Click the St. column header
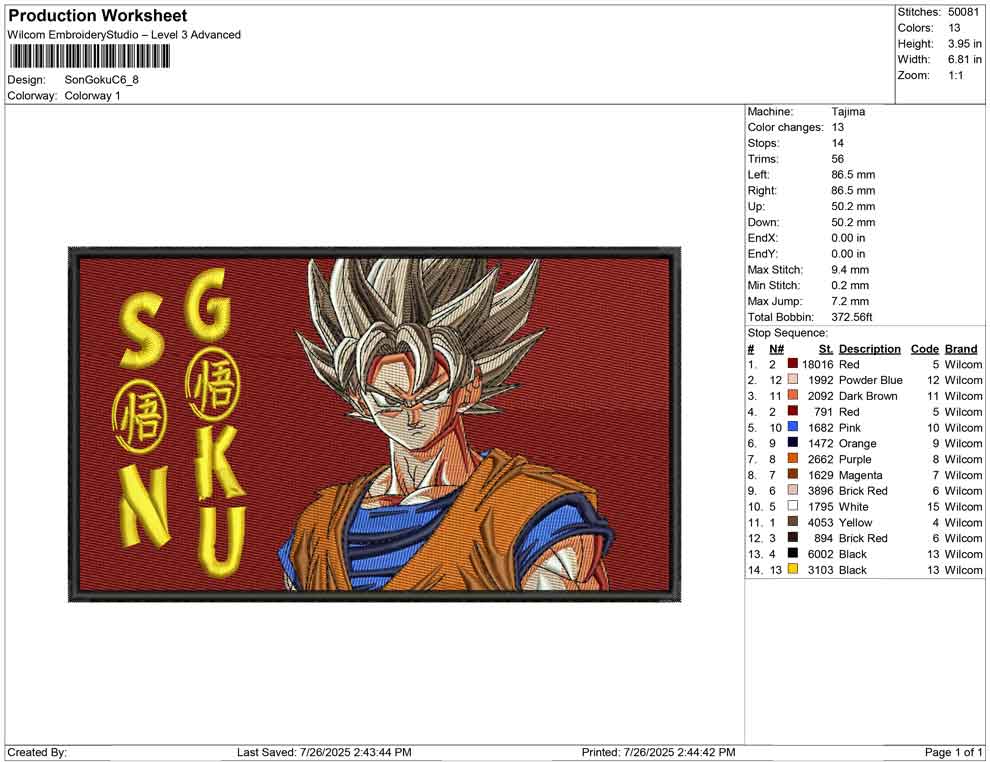 click(826, 348)
